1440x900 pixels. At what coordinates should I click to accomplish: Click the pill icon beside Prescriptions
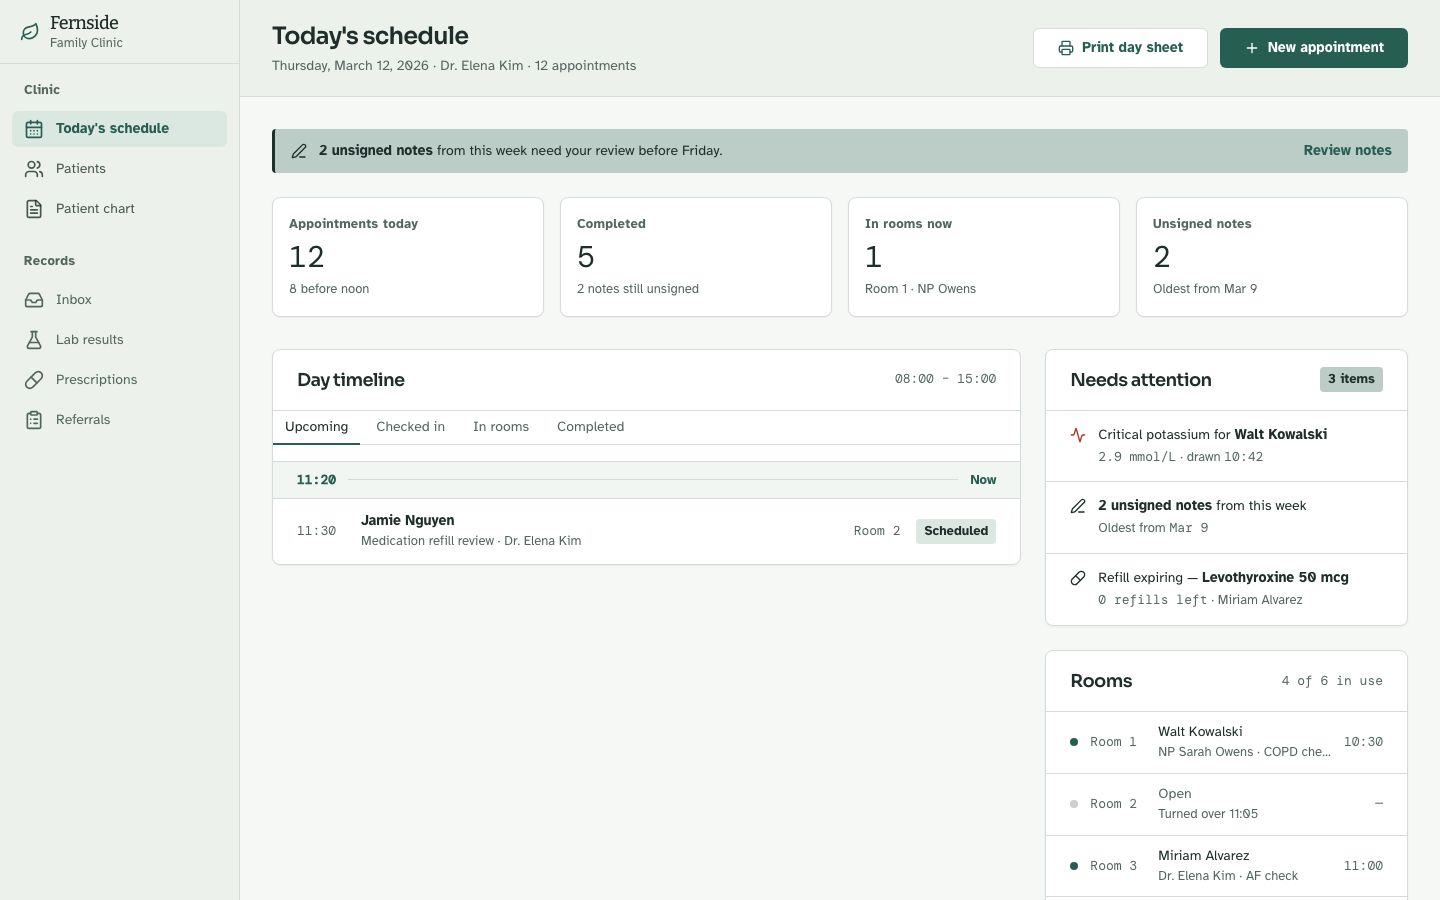coord(34,380)
